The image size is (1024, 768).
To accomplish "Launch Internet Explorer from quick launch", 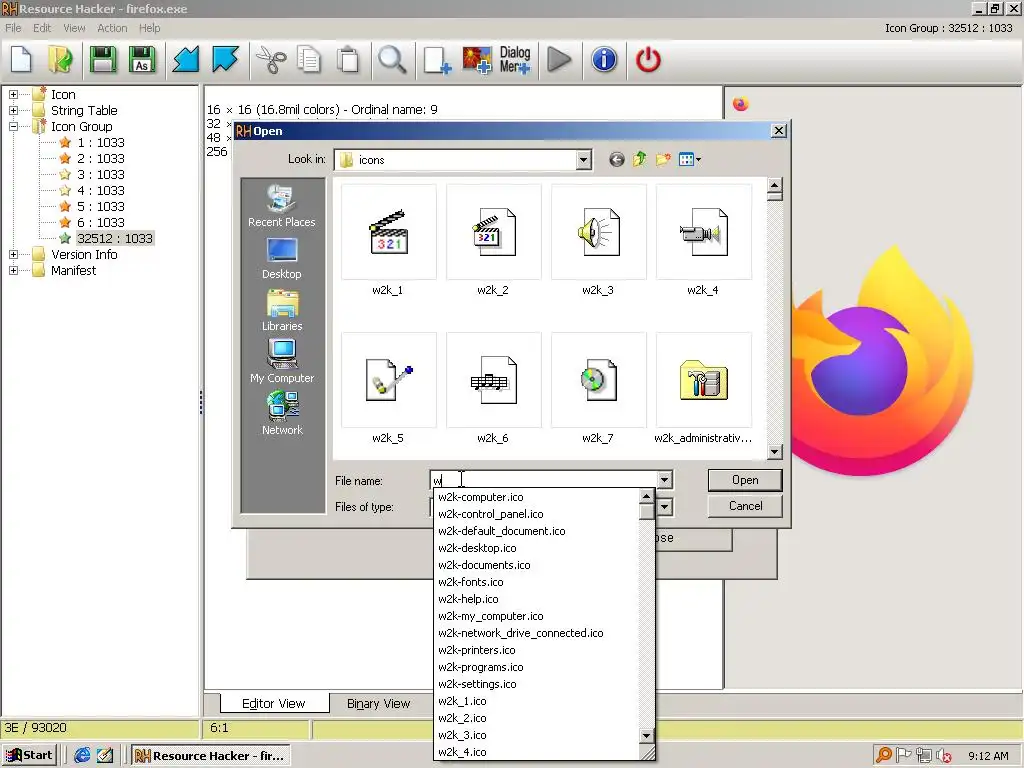I will coord(82,756).
